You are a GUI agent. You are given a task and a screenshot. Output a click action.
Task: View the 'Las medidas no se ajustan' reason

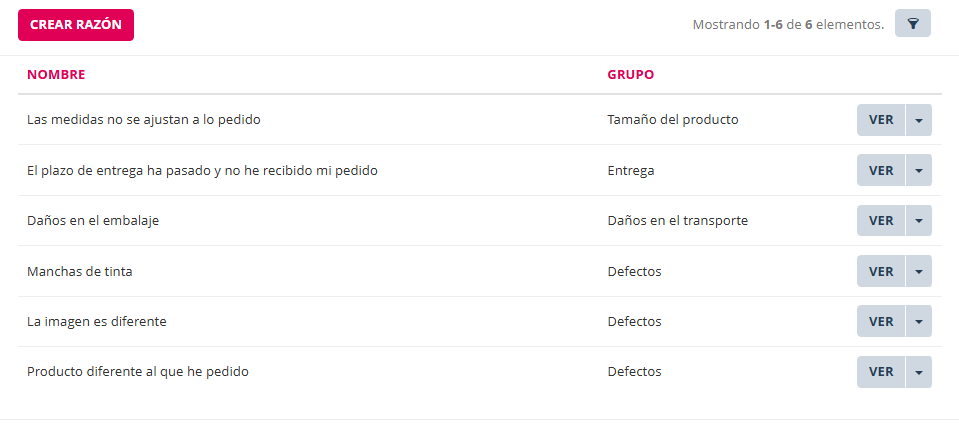tap(880, 120)
